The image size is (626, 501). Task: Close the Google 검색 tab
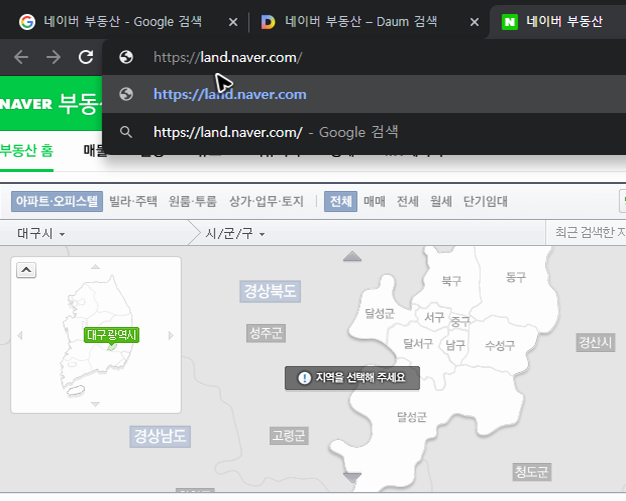pos(233,22)
